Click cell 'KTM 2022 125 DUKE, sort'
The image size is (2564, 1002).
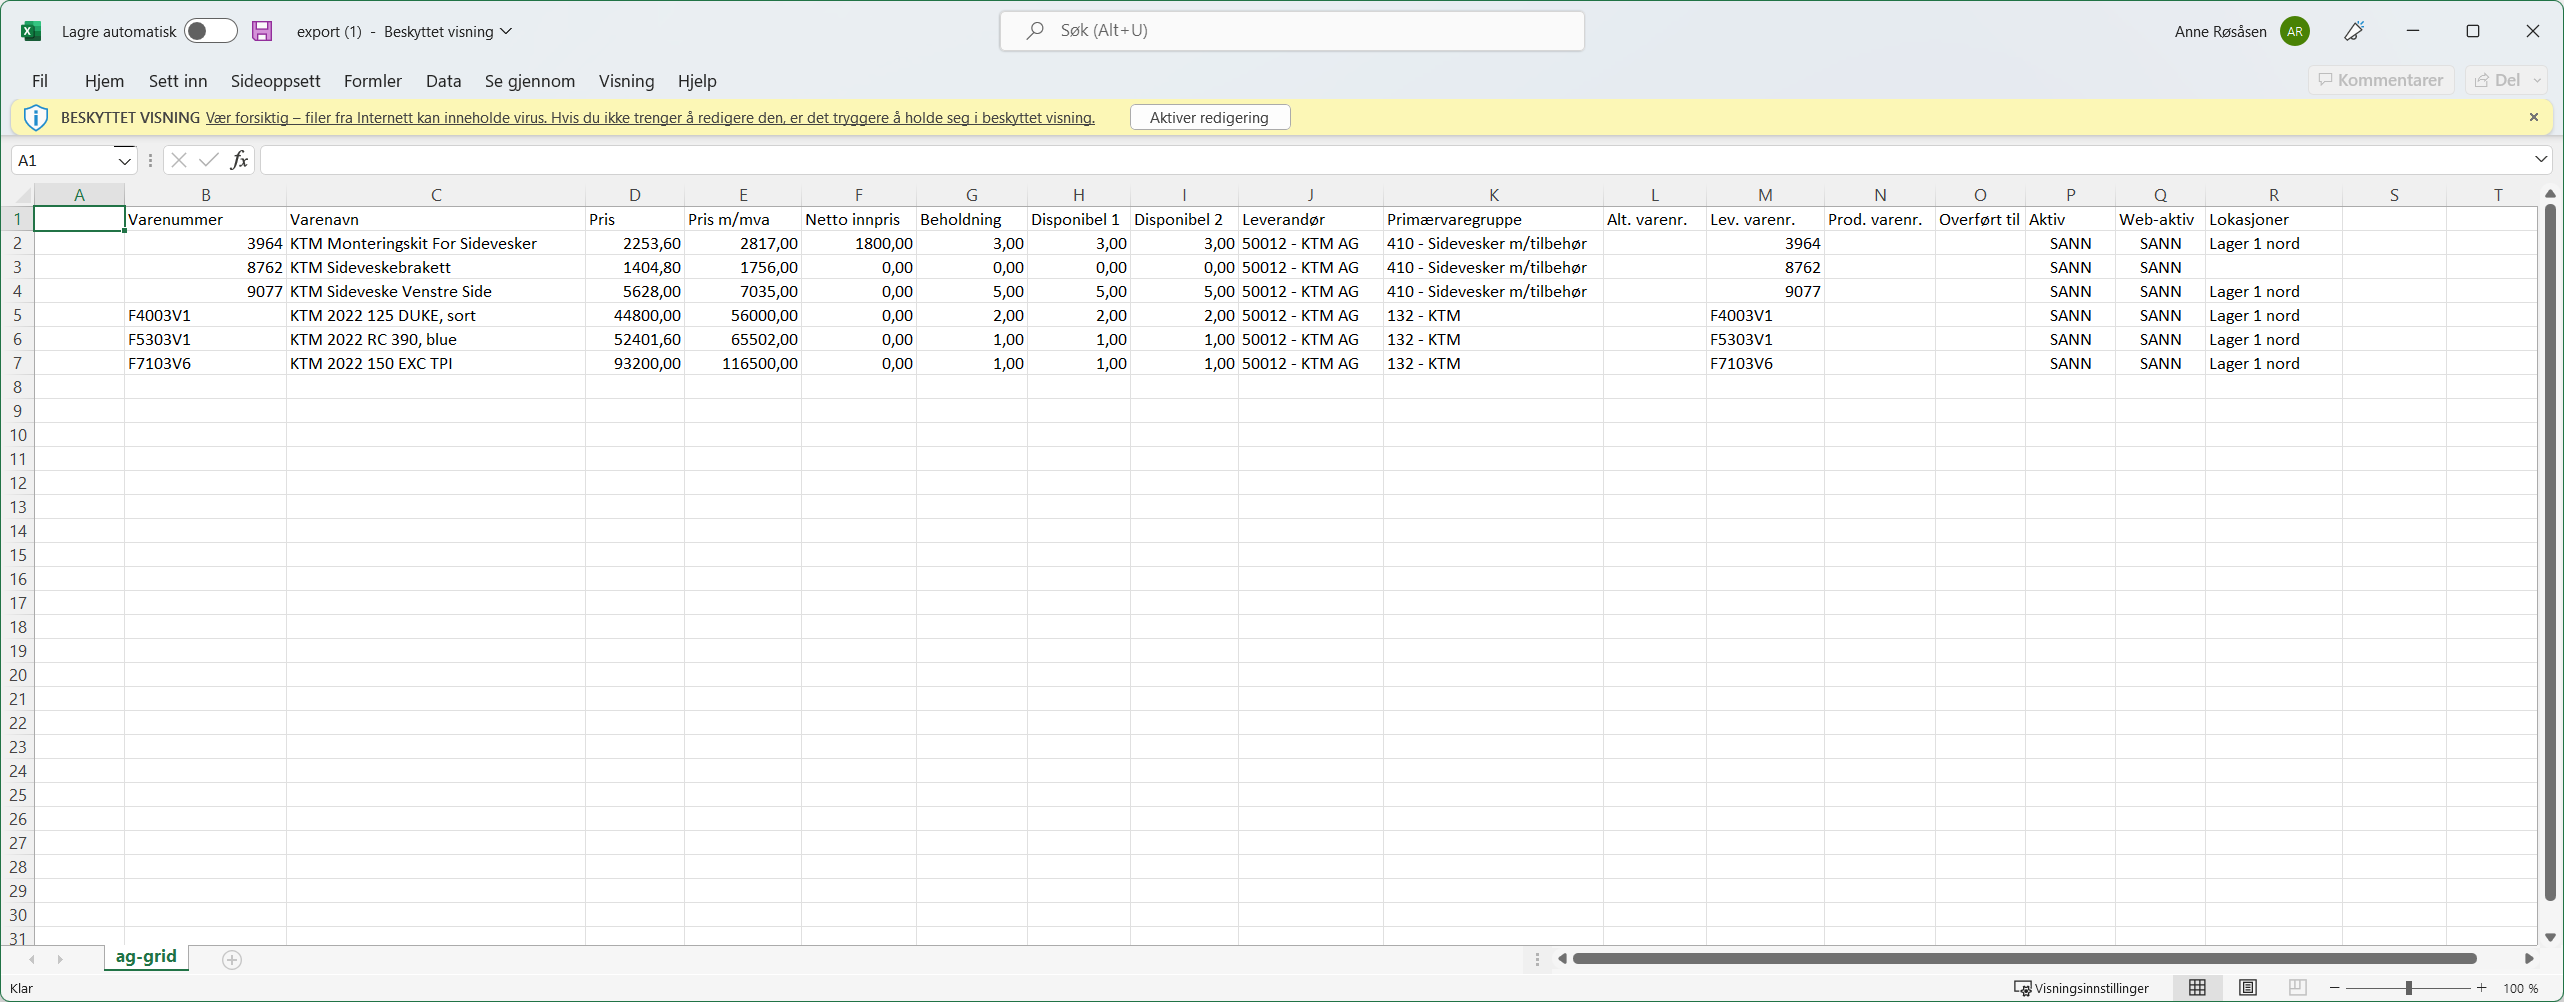tap(436, 315)
